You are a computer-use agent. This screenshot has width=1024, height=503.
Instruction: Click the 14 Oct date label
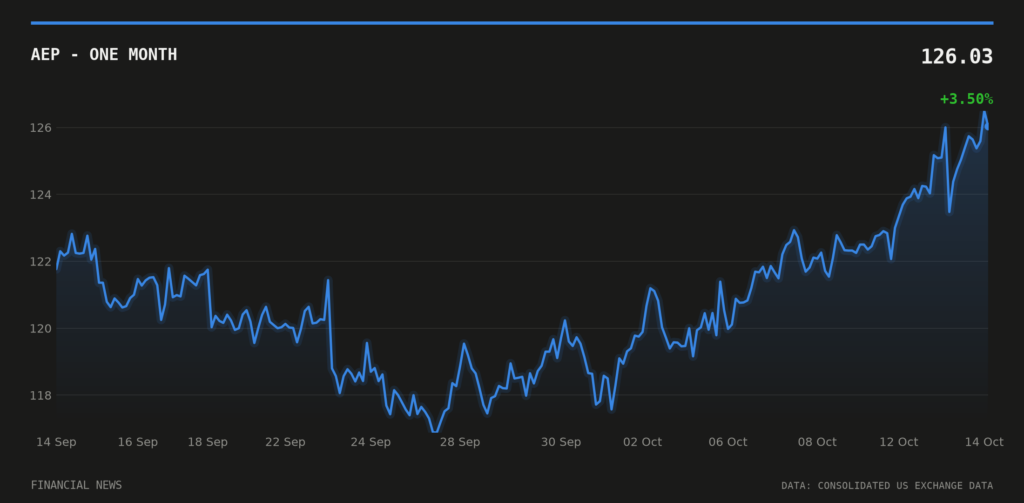coord(984,442)
